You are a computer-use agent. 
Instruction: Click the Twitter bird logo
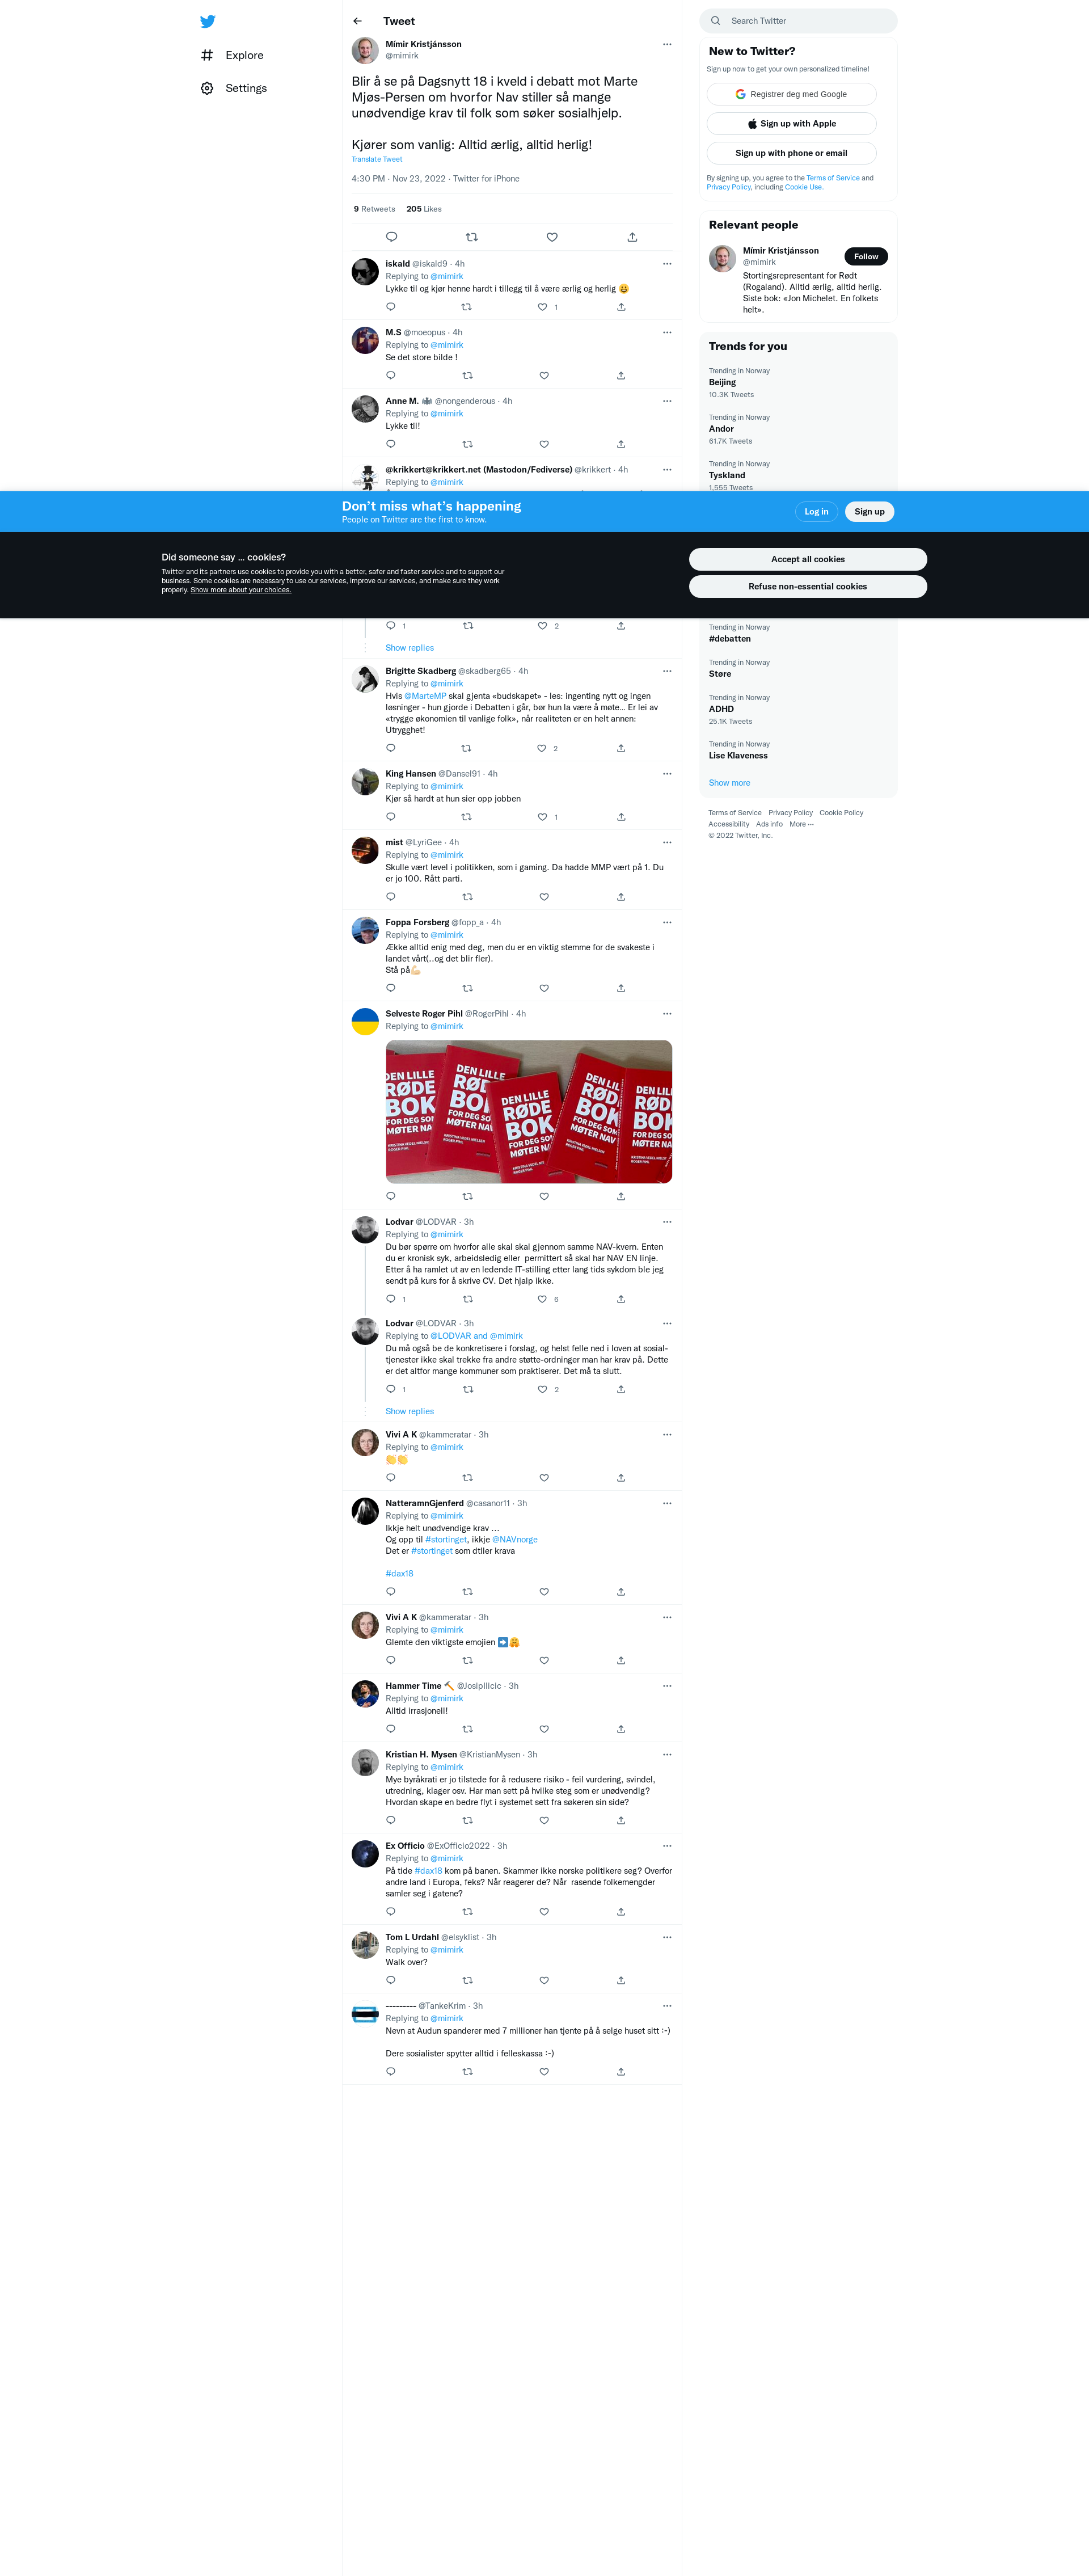point(207,21)
